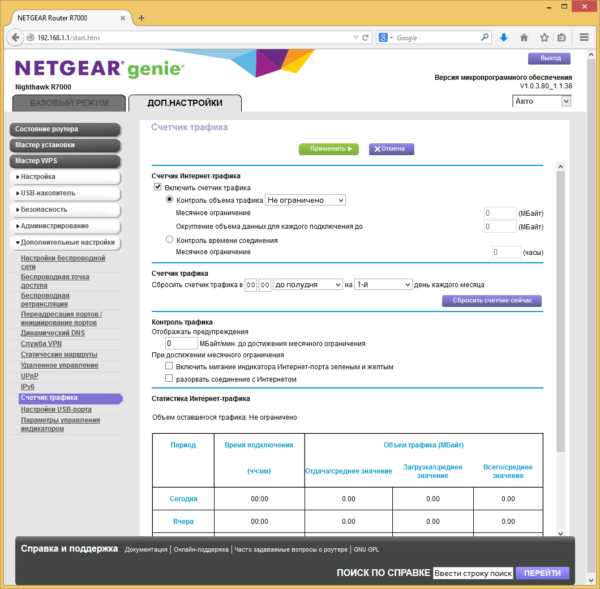Image resolution: width=600 pixels, height=589 pixels.
Task: Open Беспроводная ретрансляция link
Action: coord(45,300)
